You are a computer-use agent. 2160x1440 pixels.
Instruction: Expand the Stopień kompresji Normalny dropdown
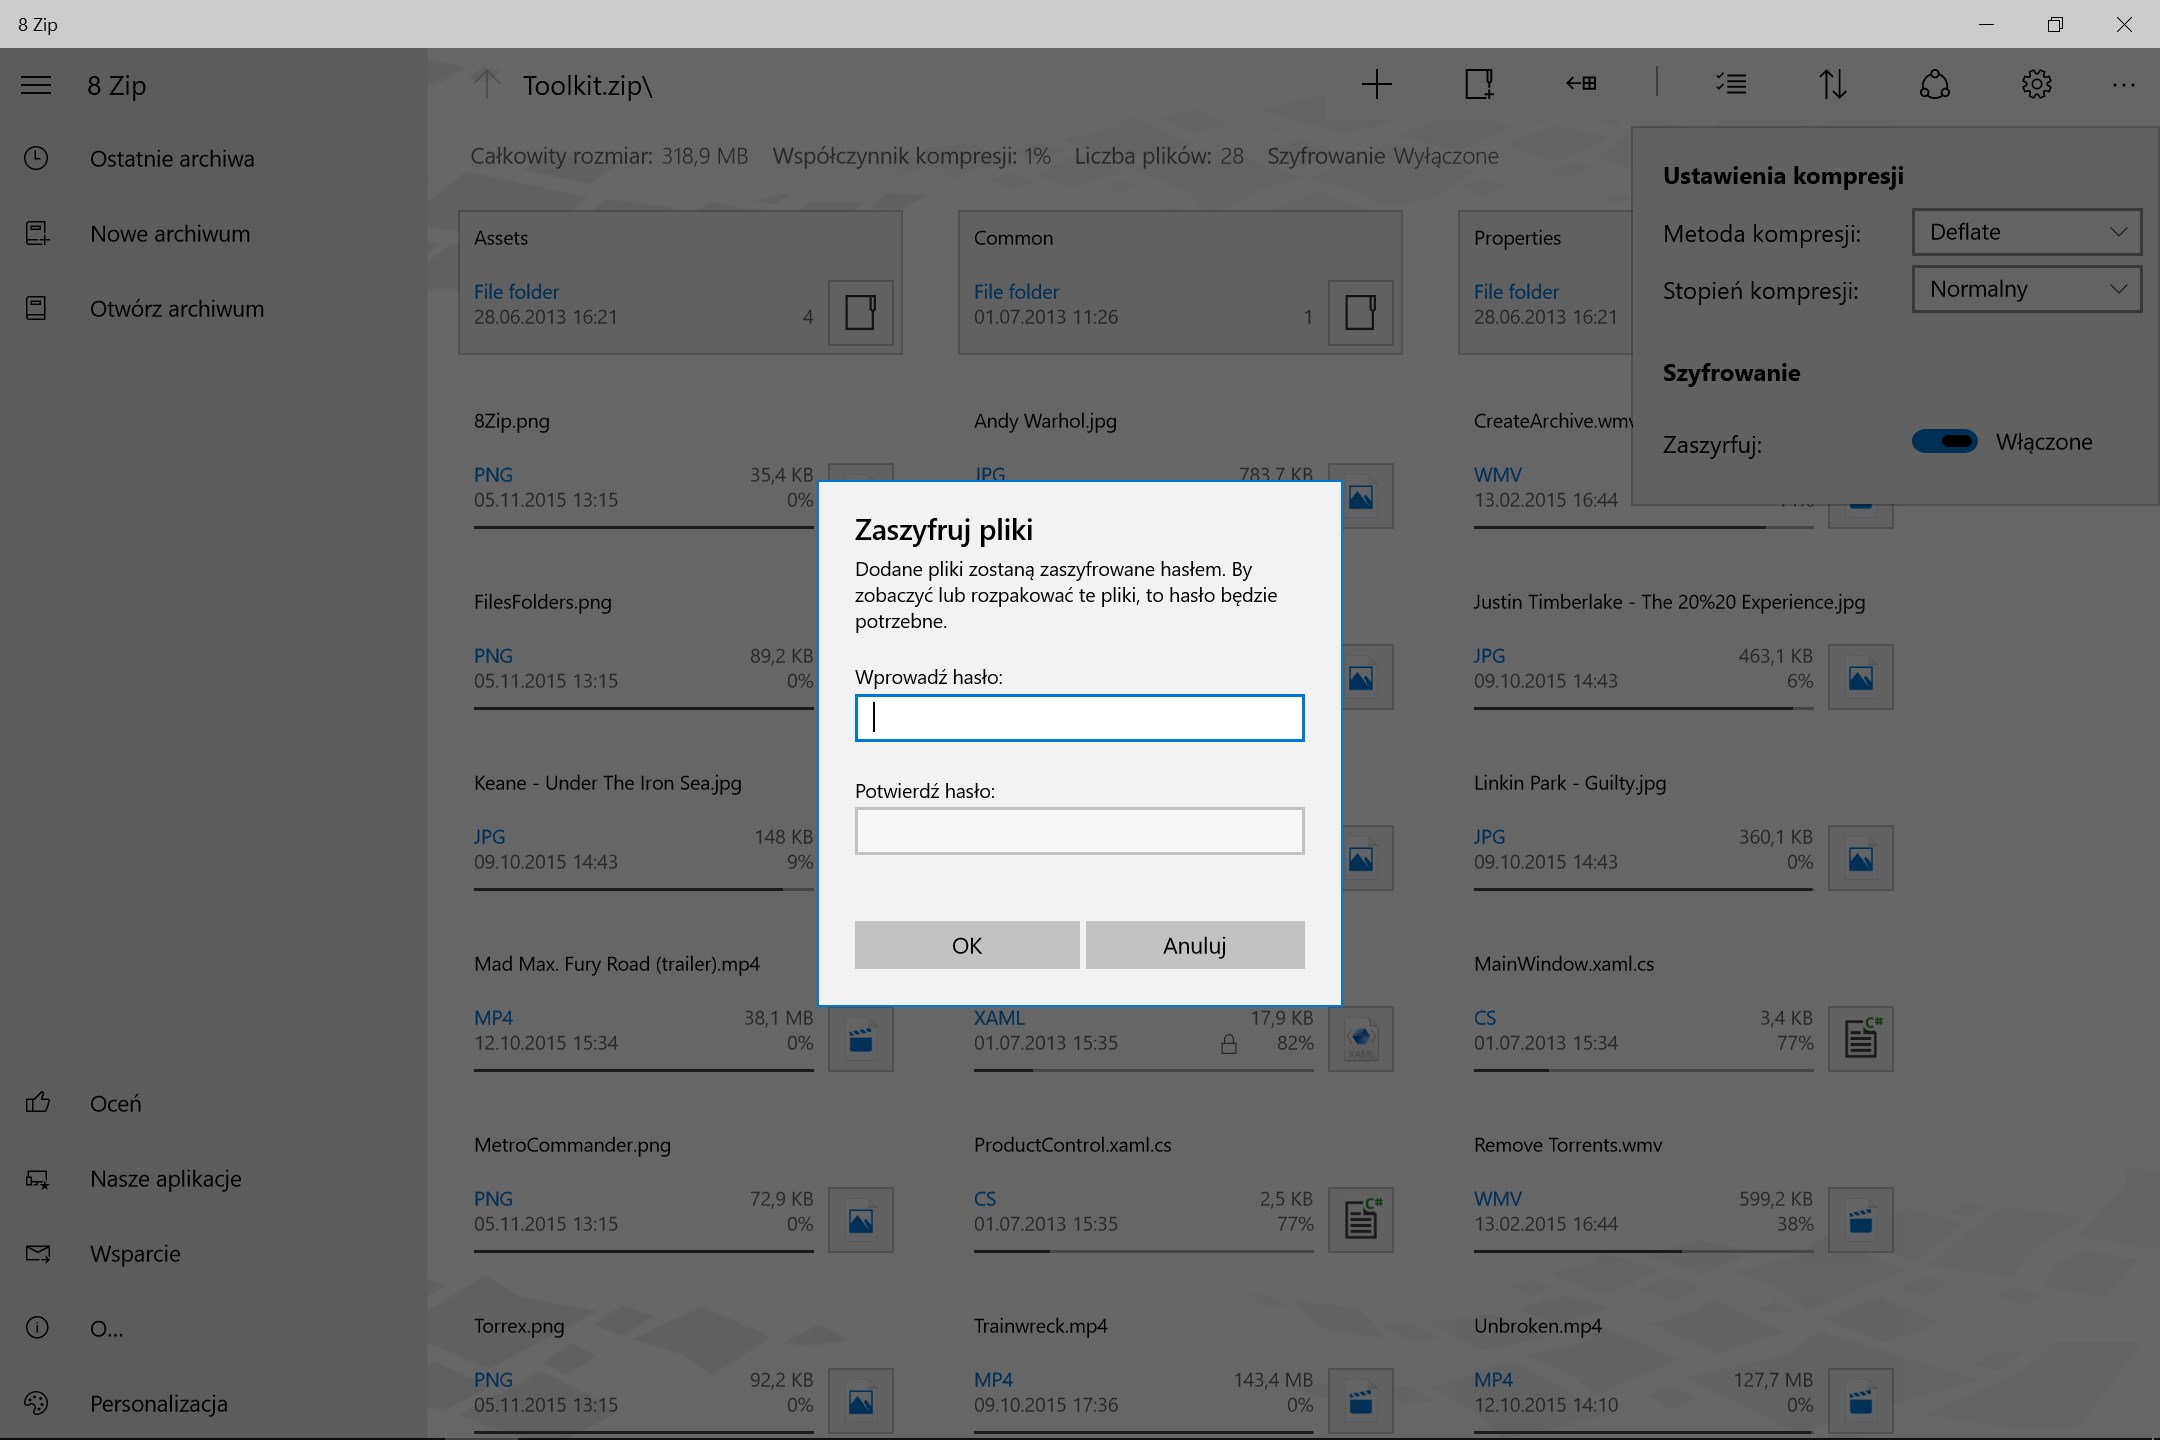tap(2026, 289)
